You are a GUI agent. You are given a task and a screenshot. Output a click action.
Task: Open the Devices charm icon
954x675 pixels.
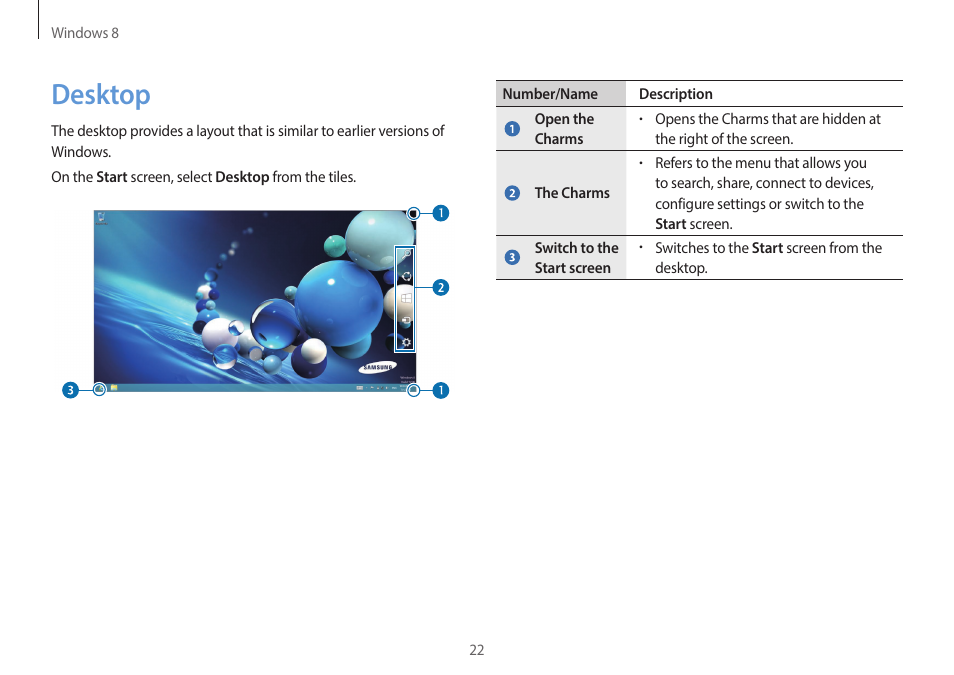click(x=406, y=320)
